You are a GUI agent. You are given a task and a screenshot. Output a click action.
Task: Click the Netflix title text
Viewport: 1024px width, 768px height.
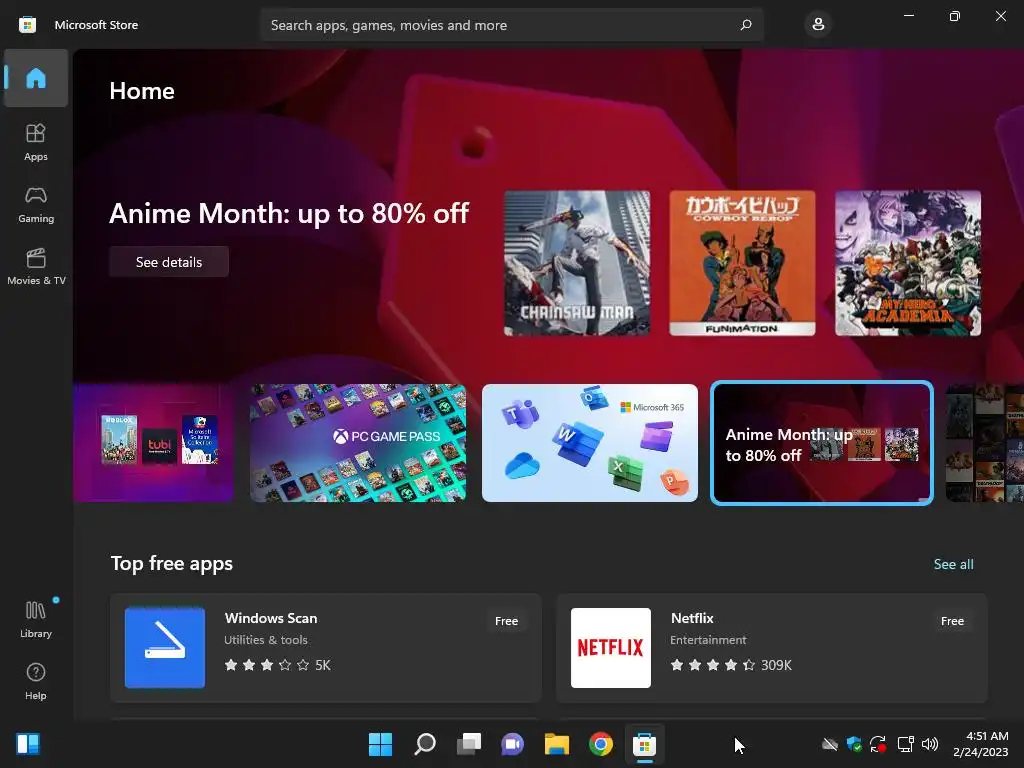click(x=692, y=618)
